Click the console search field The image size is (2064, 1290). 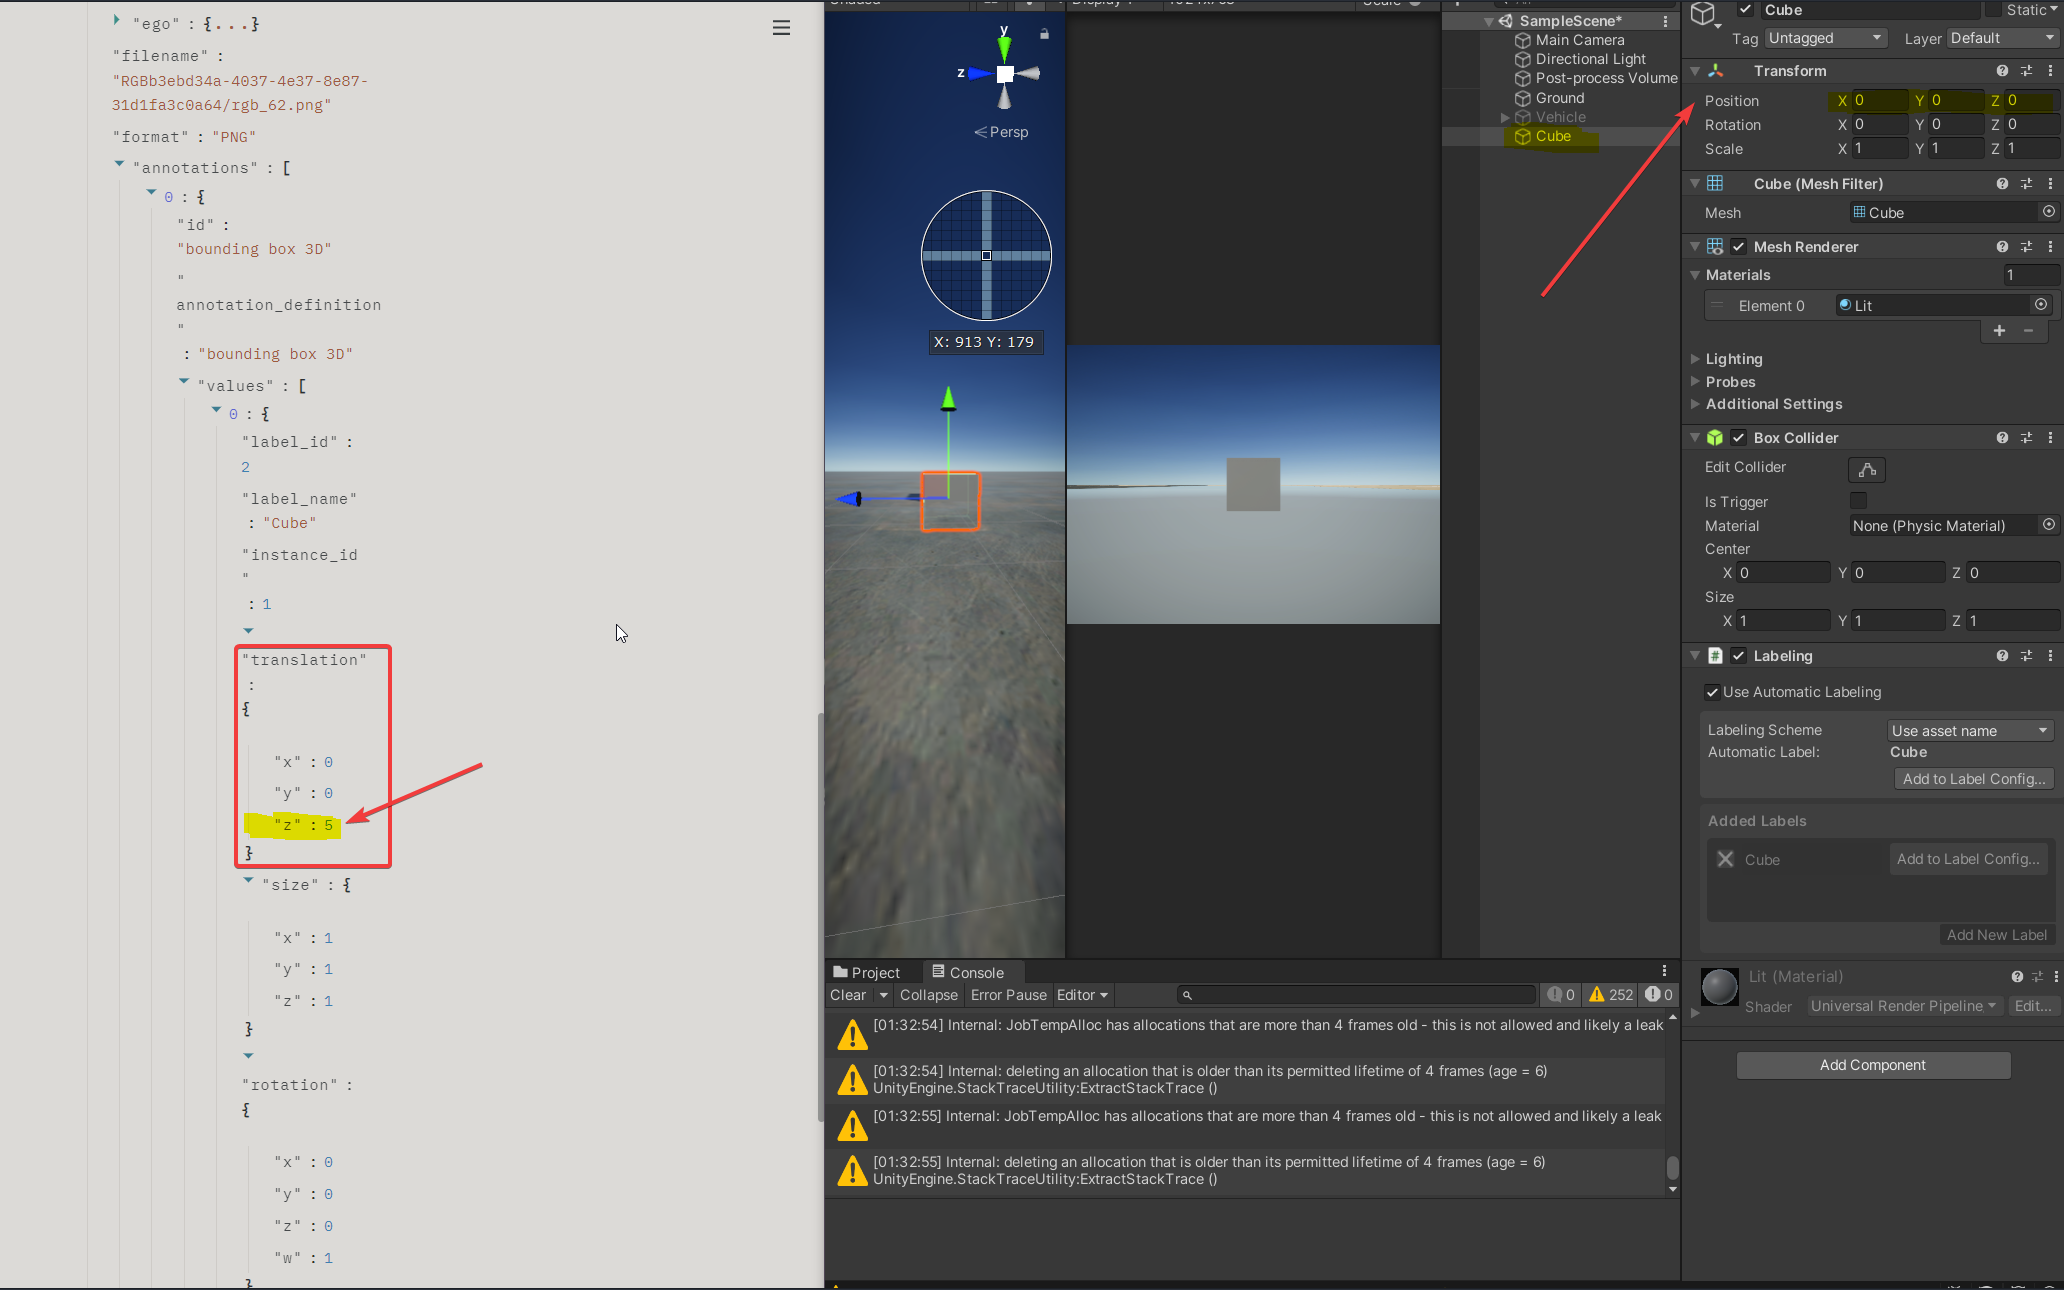point(1355,994)
